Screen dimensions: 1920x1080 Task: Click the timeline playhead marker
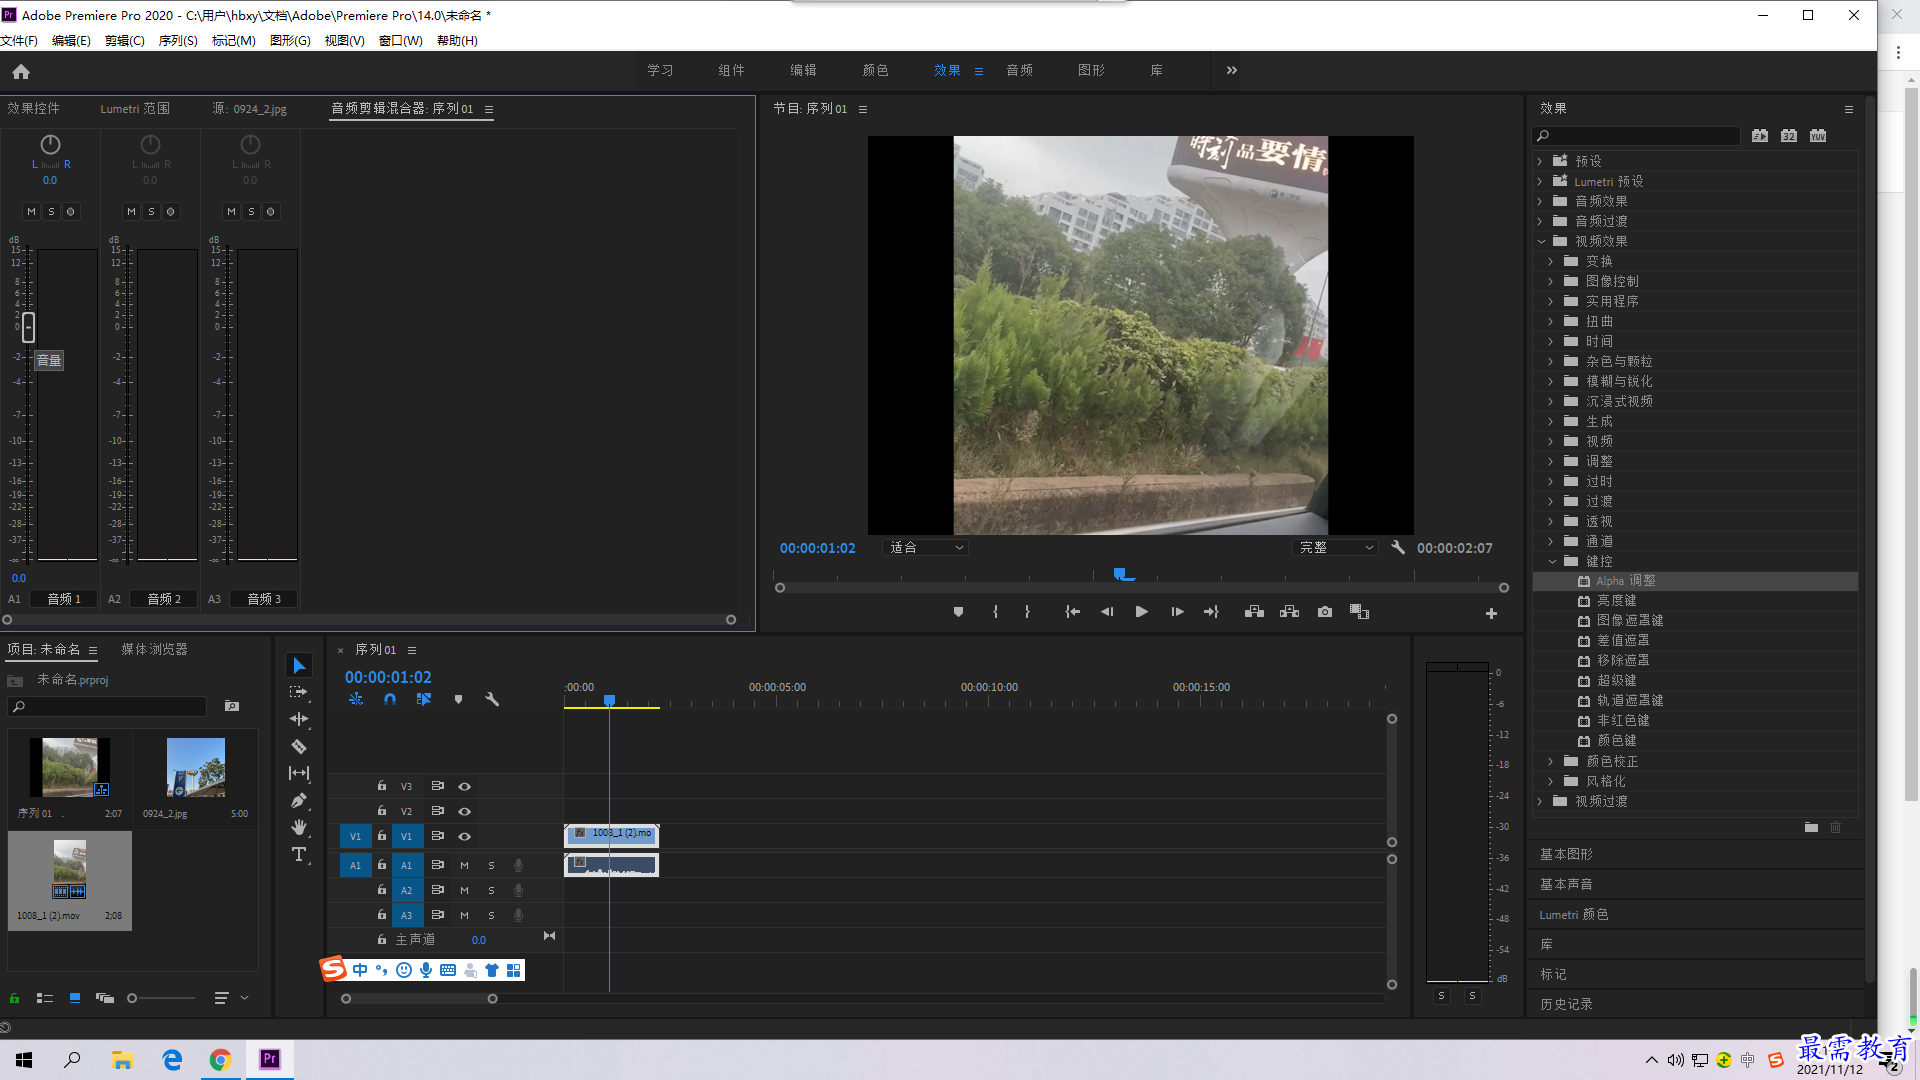click(609, 701)
